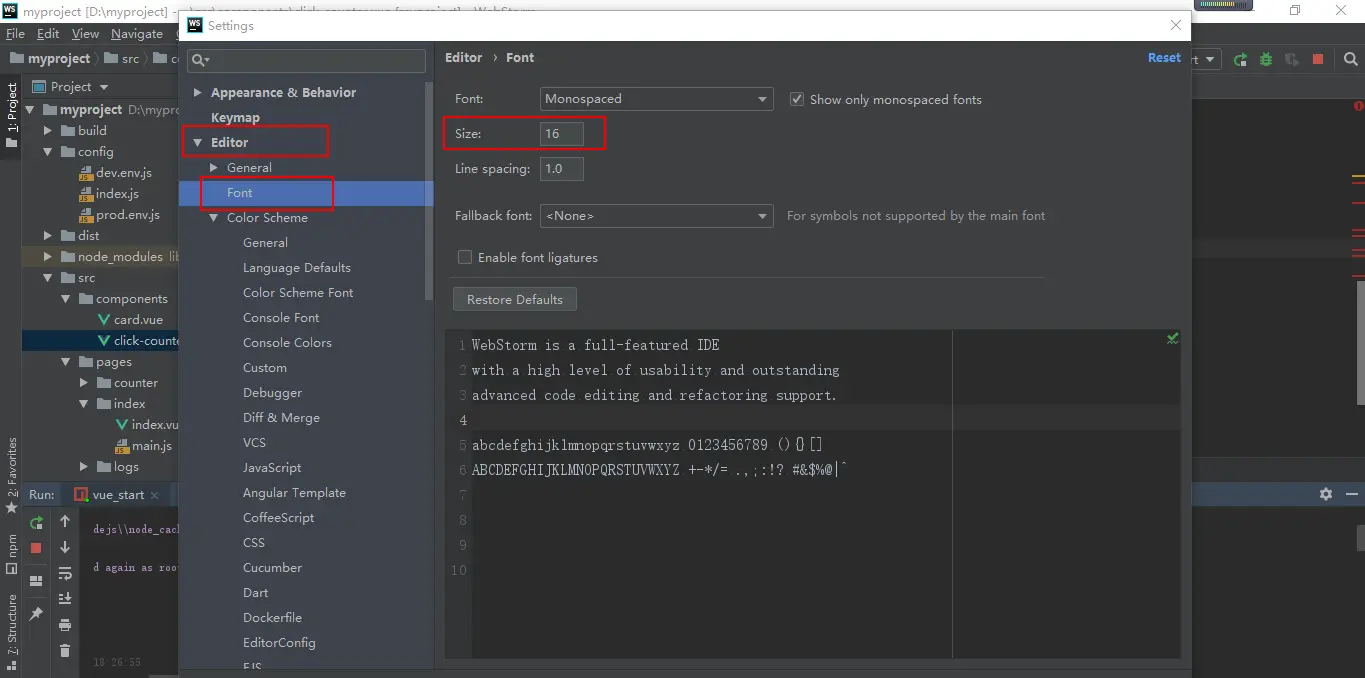Image resolution: width=1365 pixels, height=678 pixels.
Task: Toggle Show only monospaced fonts checkbox
Action: [x=797, y=99]
